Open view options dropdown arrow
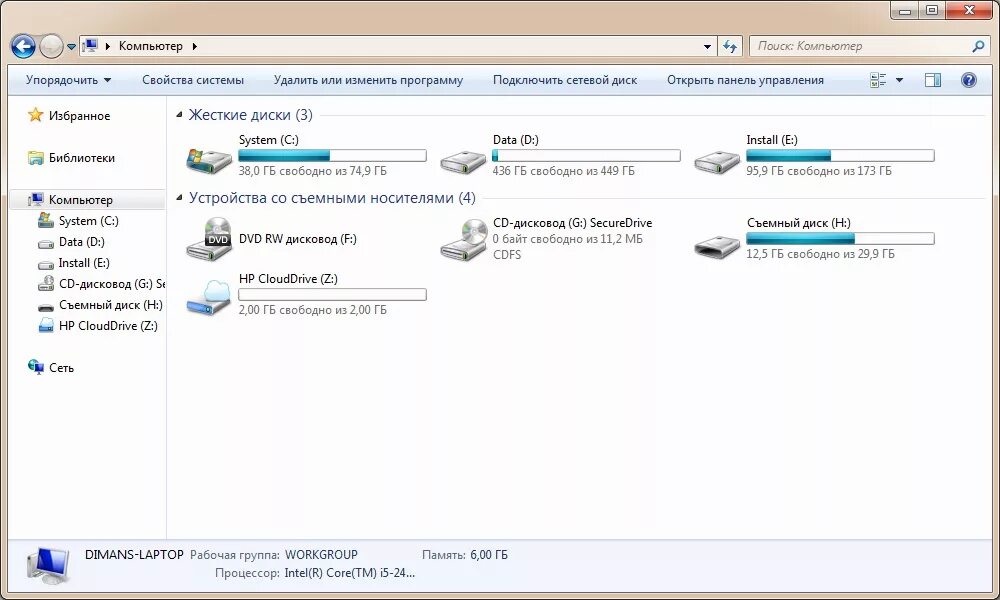This screenshot has width=1000, height=600. click(x=899, y=80)
